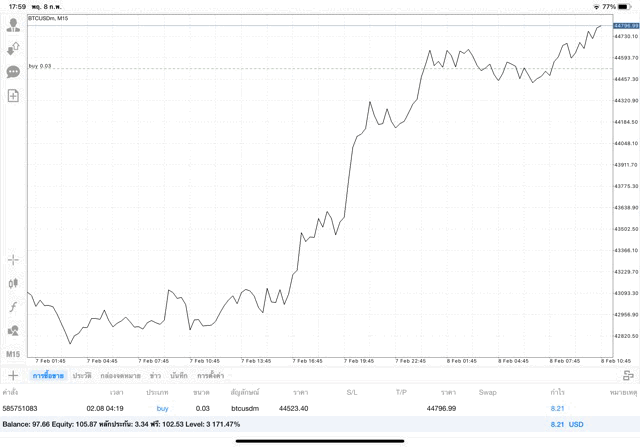Image resolution: width=640 pixels, height=447 pixels.
Task: Open the M15 timeframe selector
Action: [x=13, y=354]
